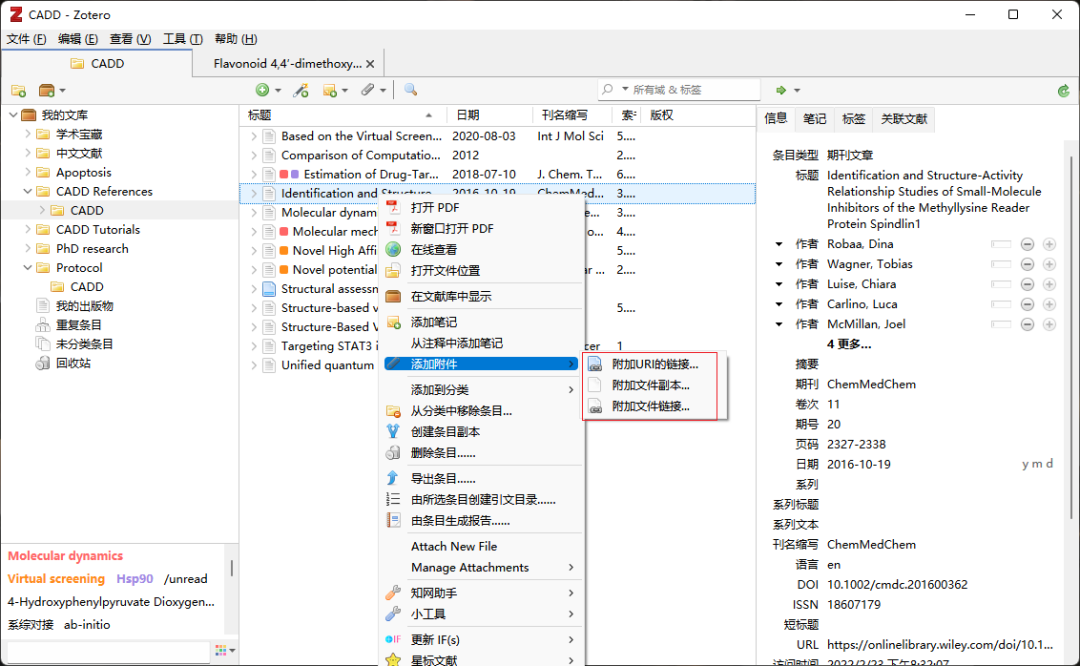Close the Flavonoid 4,4'-dimethoxy tab

[x=371, y=64]
